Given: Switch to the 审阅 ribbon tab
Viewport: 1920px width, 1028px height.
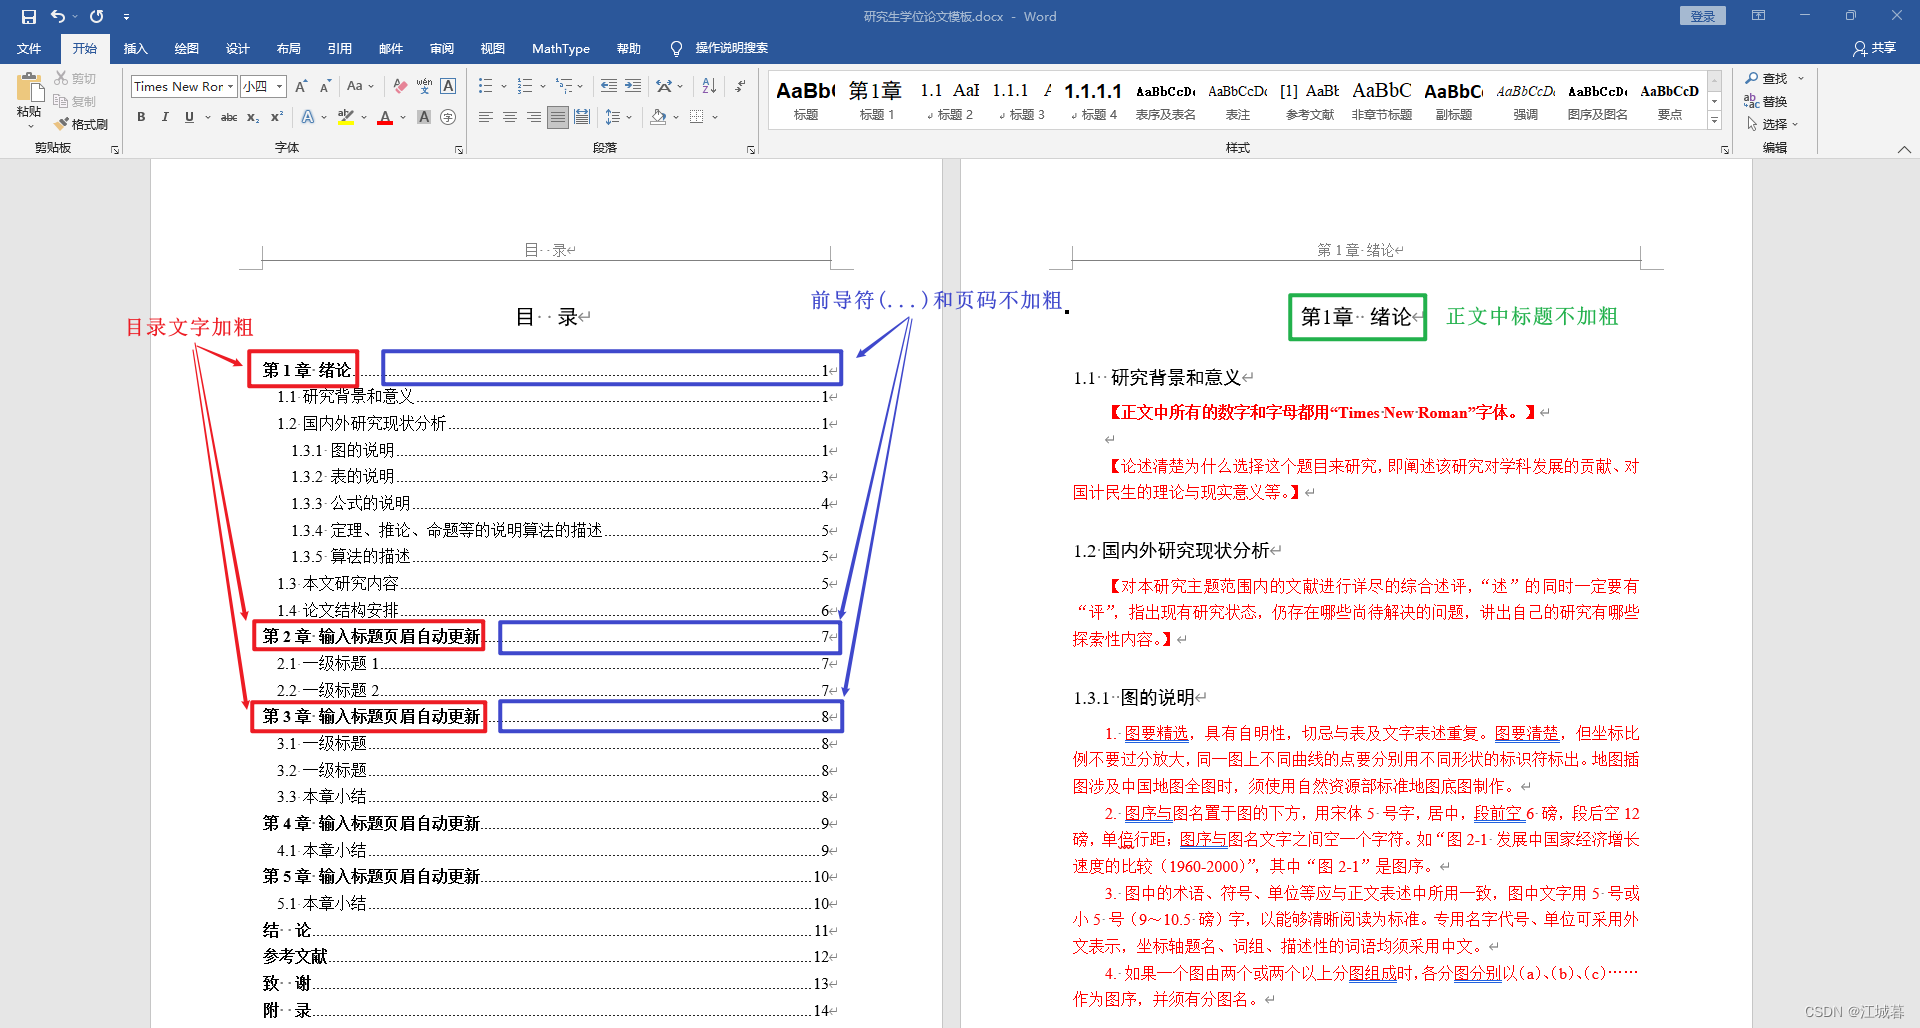Looking at the screenshot, I should click(441, 48).
